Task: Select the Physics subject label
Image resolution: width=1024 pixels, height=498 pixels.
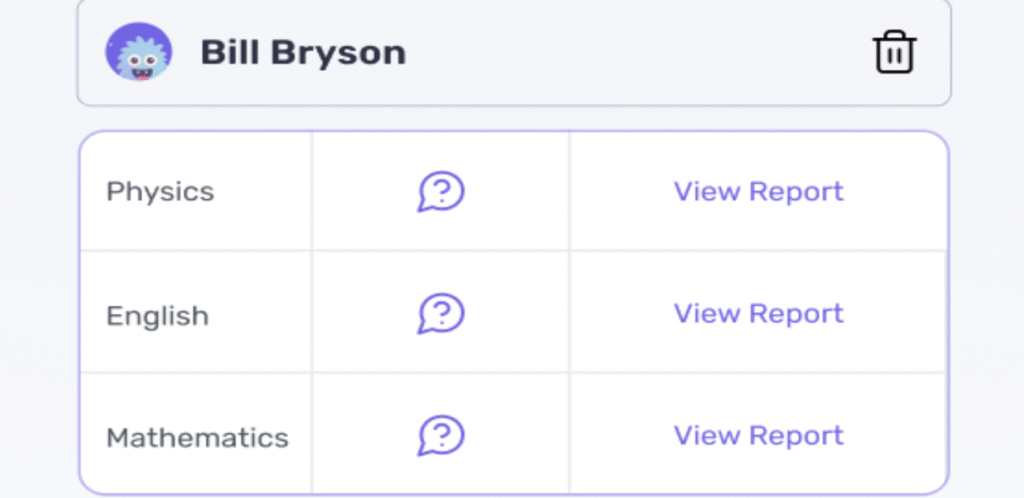Action: [x=160, y=191]
